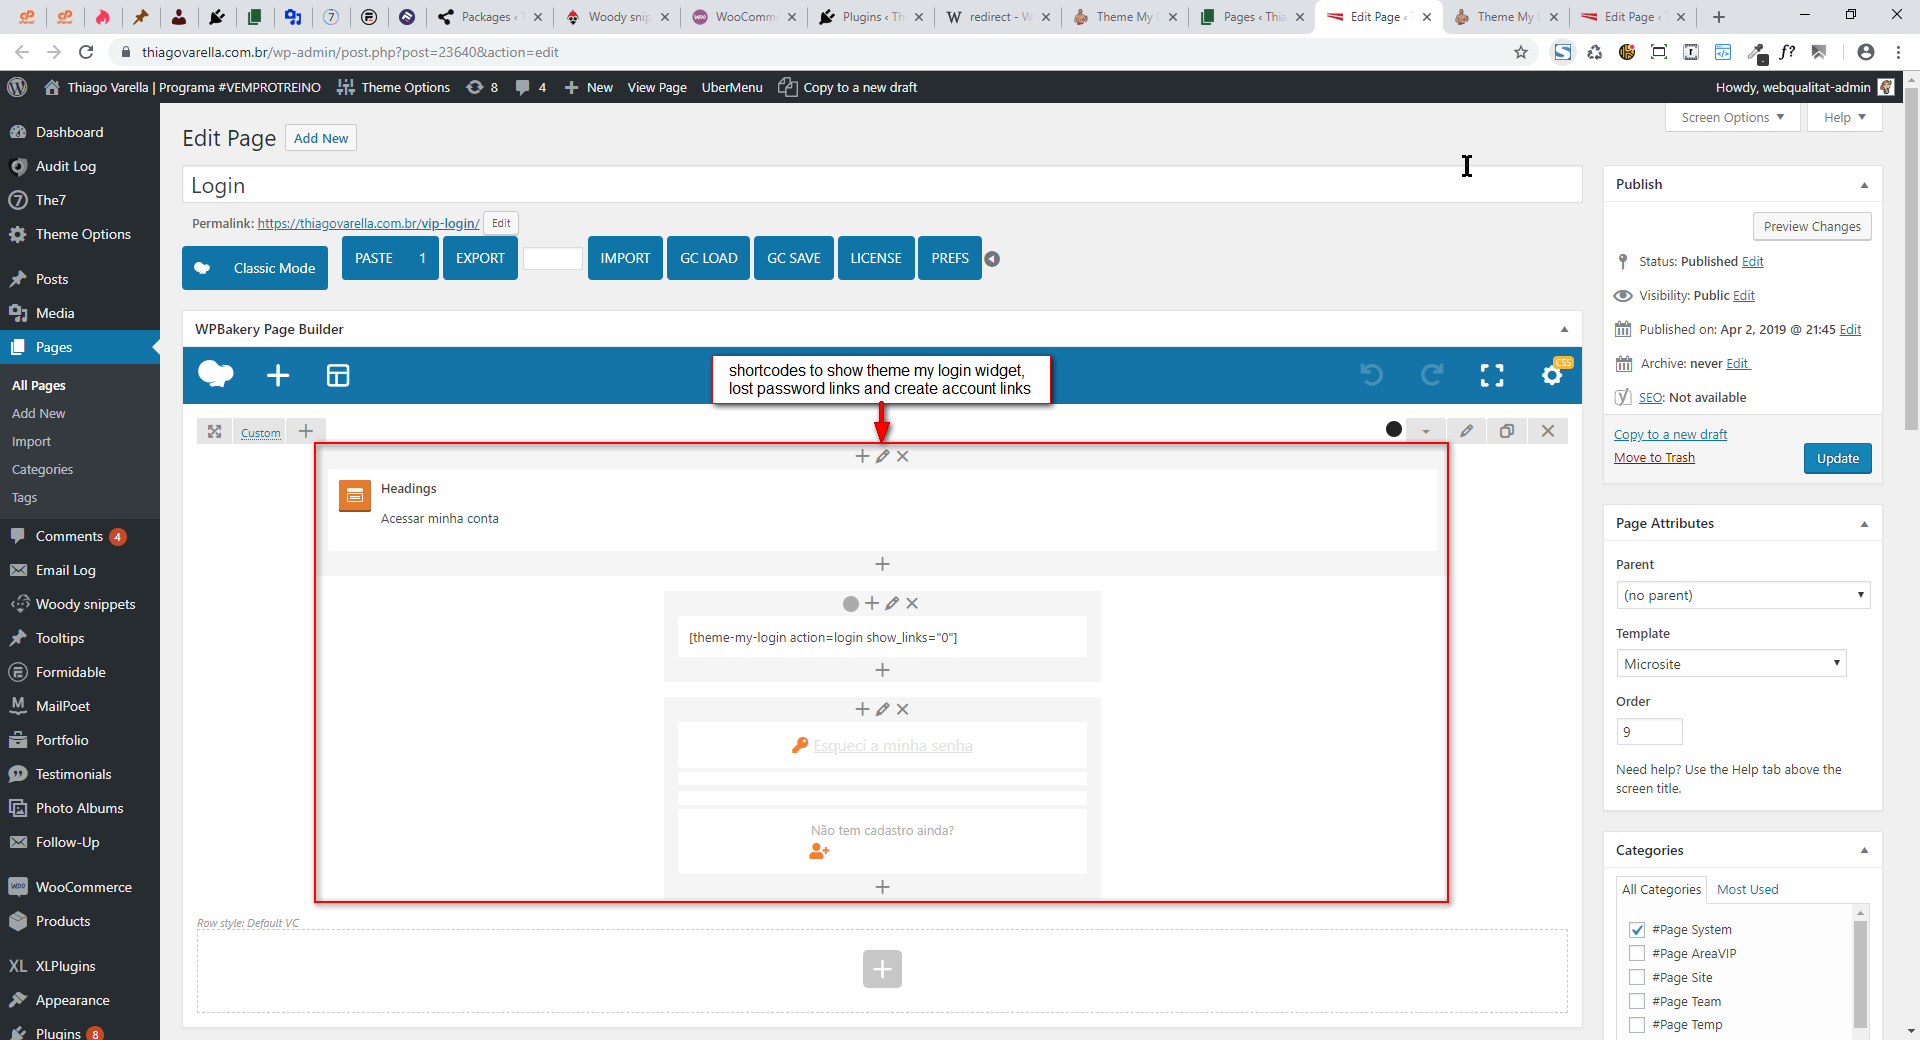Click the row drag handle icon

[214, 431]
